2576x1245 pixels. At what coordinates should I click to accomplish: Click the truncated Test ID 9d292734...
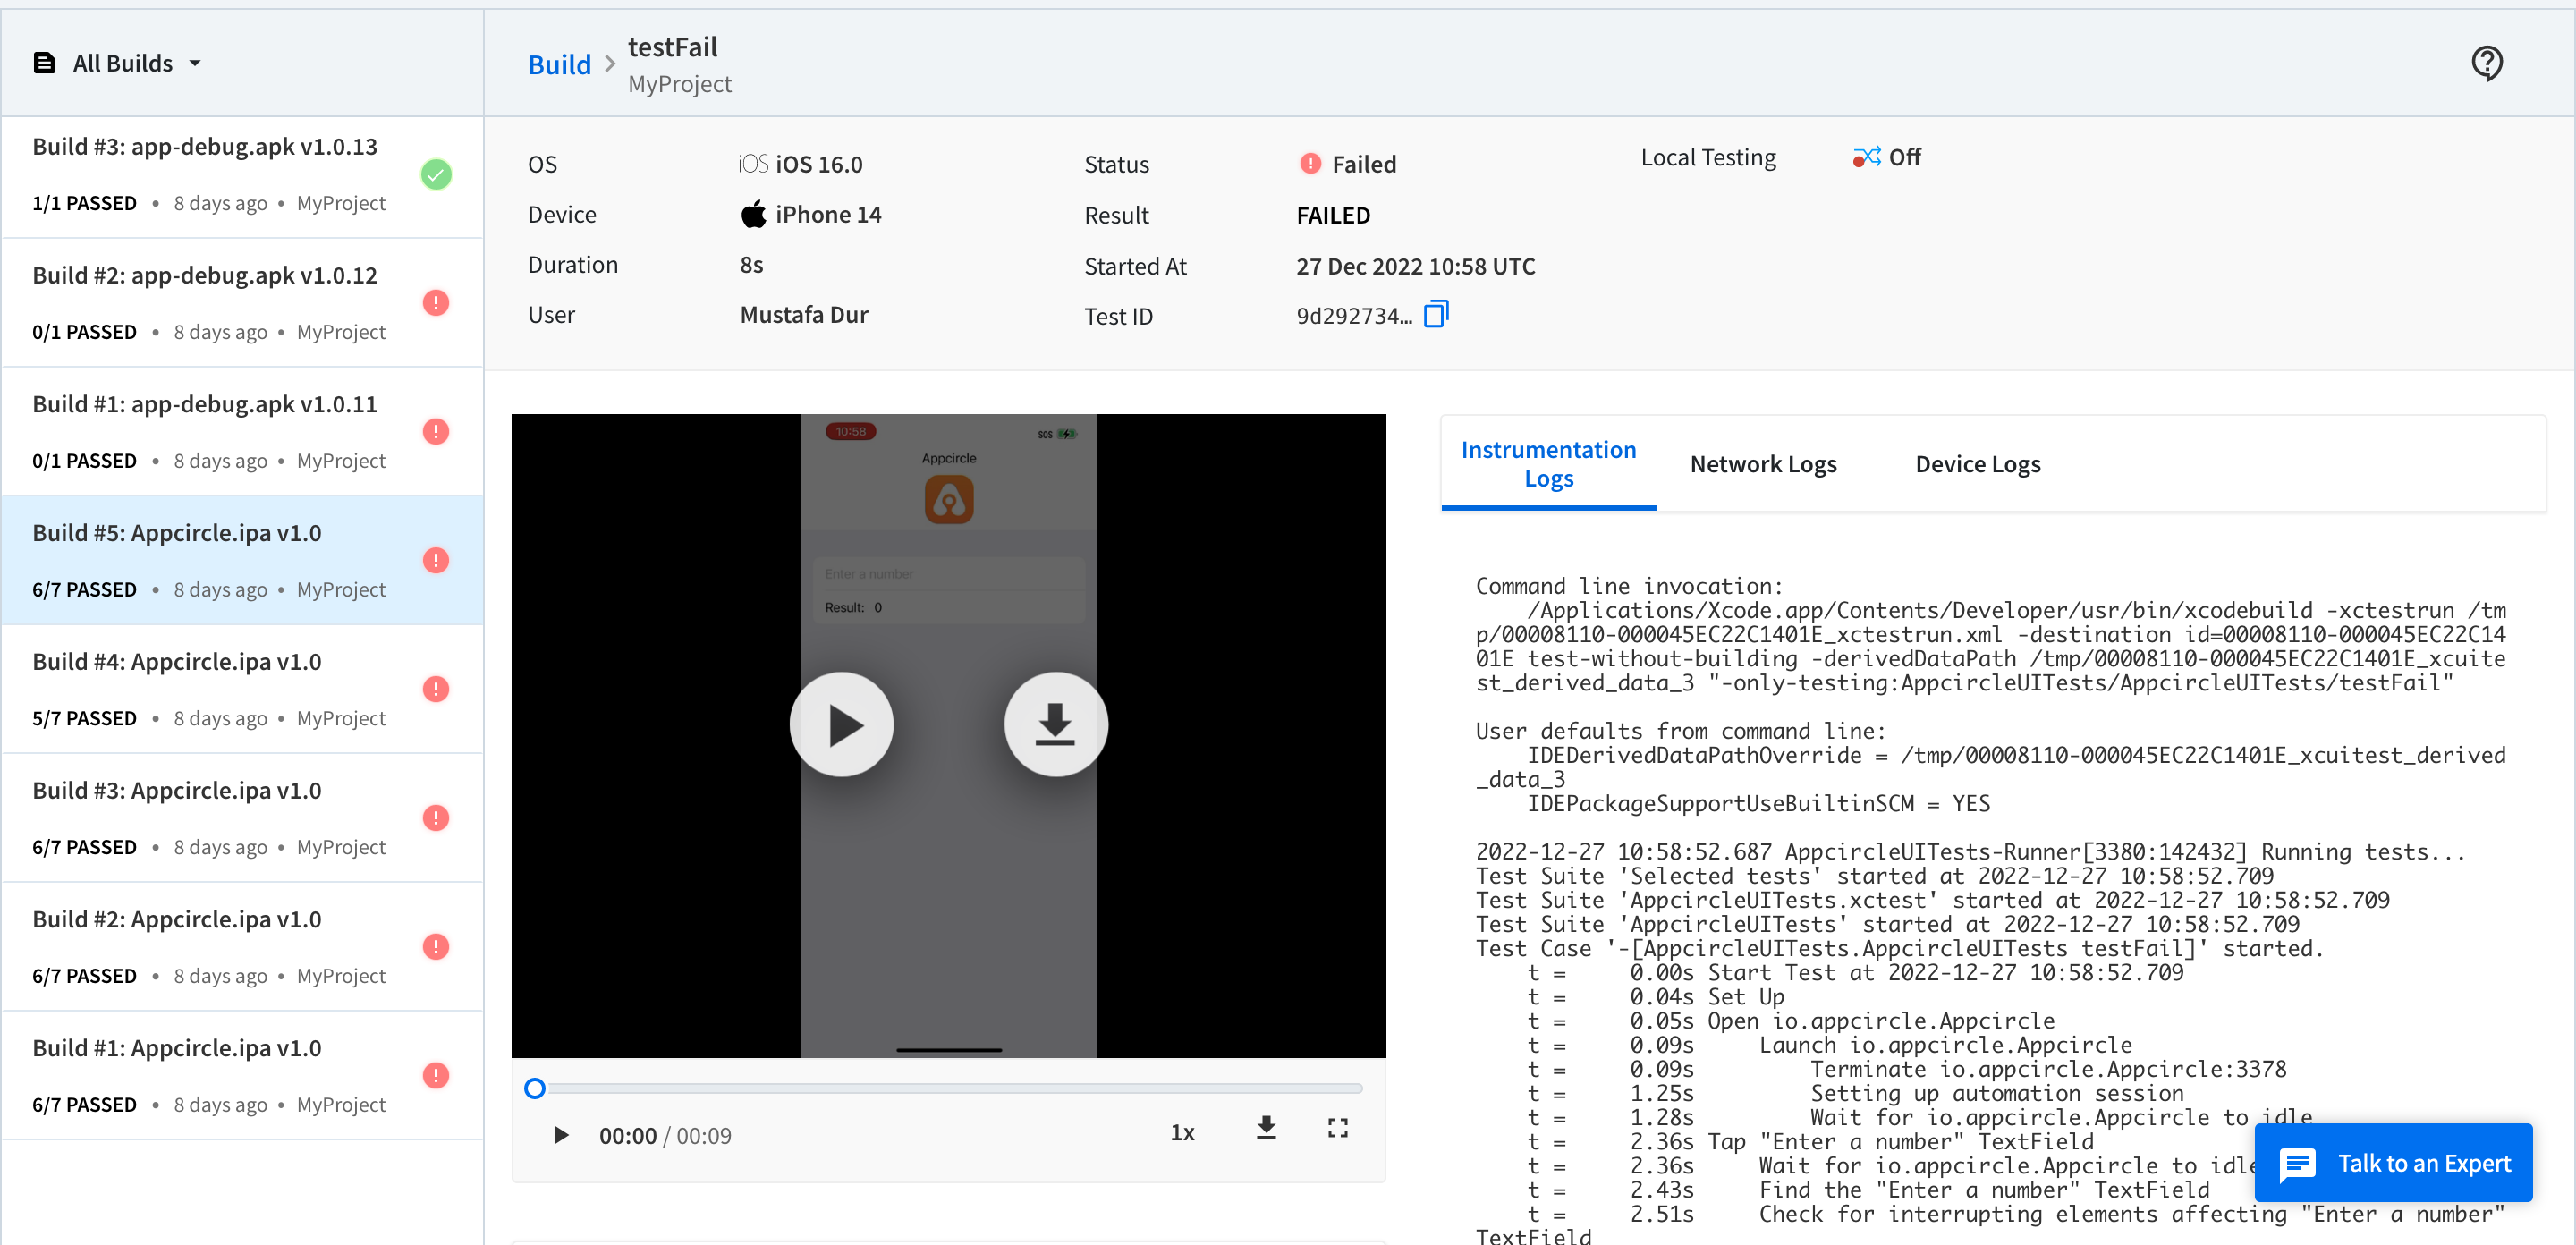[1354, 316]
